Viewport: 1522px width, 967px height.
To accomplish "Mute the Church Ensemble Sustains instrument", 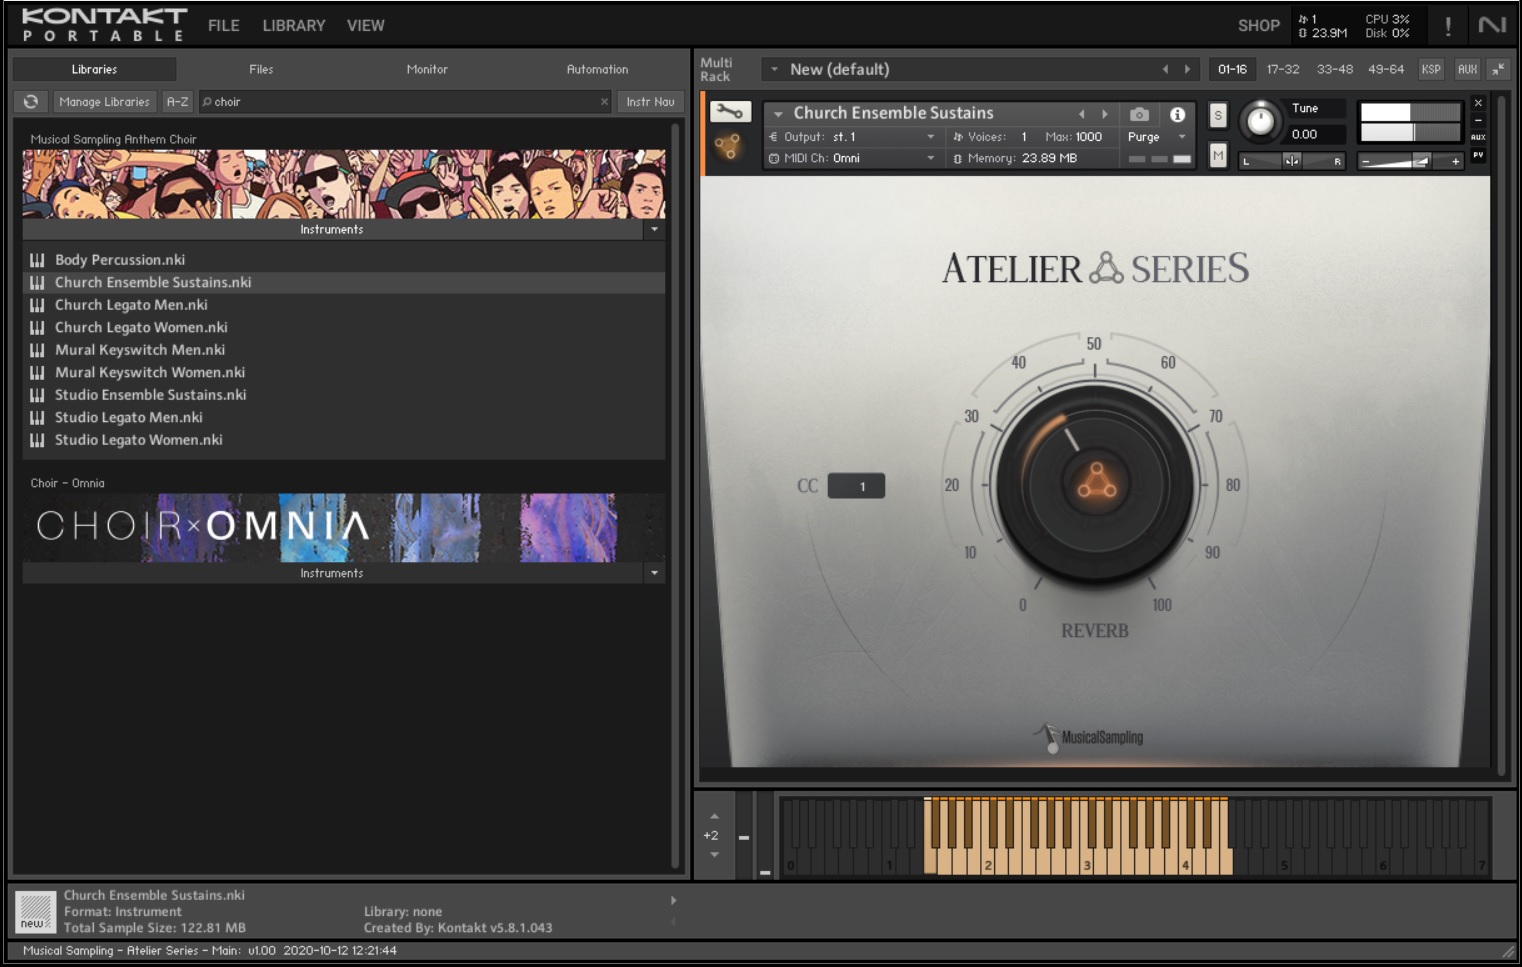I will 1217,155.
